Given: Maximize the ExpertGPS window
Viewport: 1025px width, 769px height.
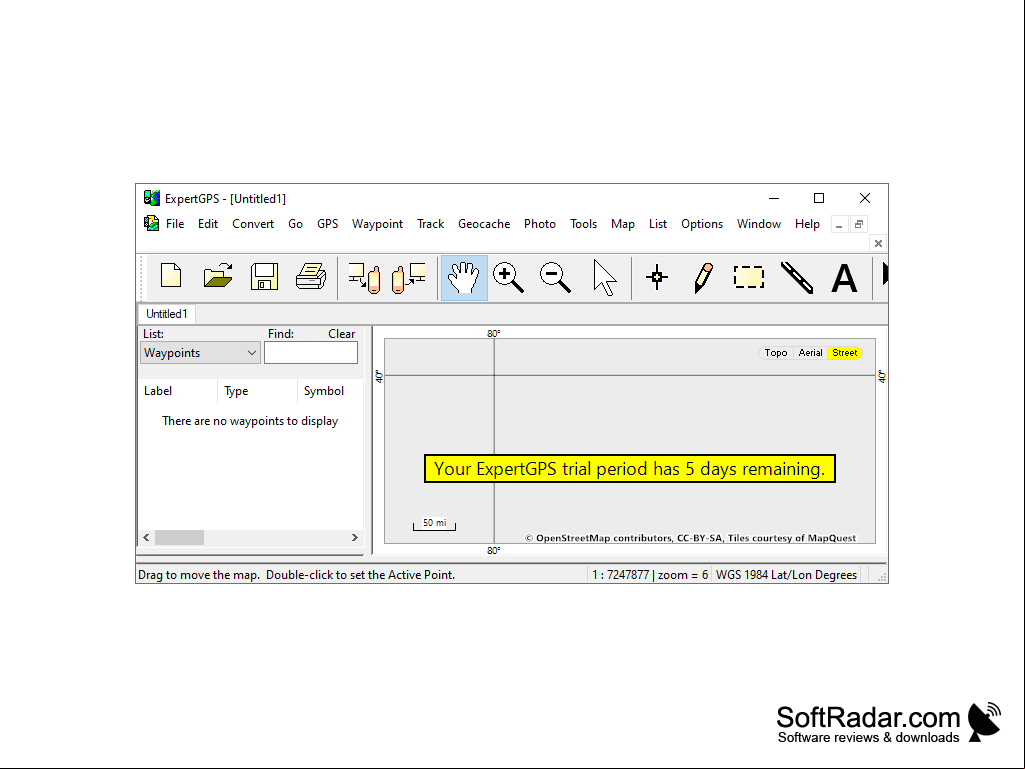Looking at the screenshot, I should (818, 198).
